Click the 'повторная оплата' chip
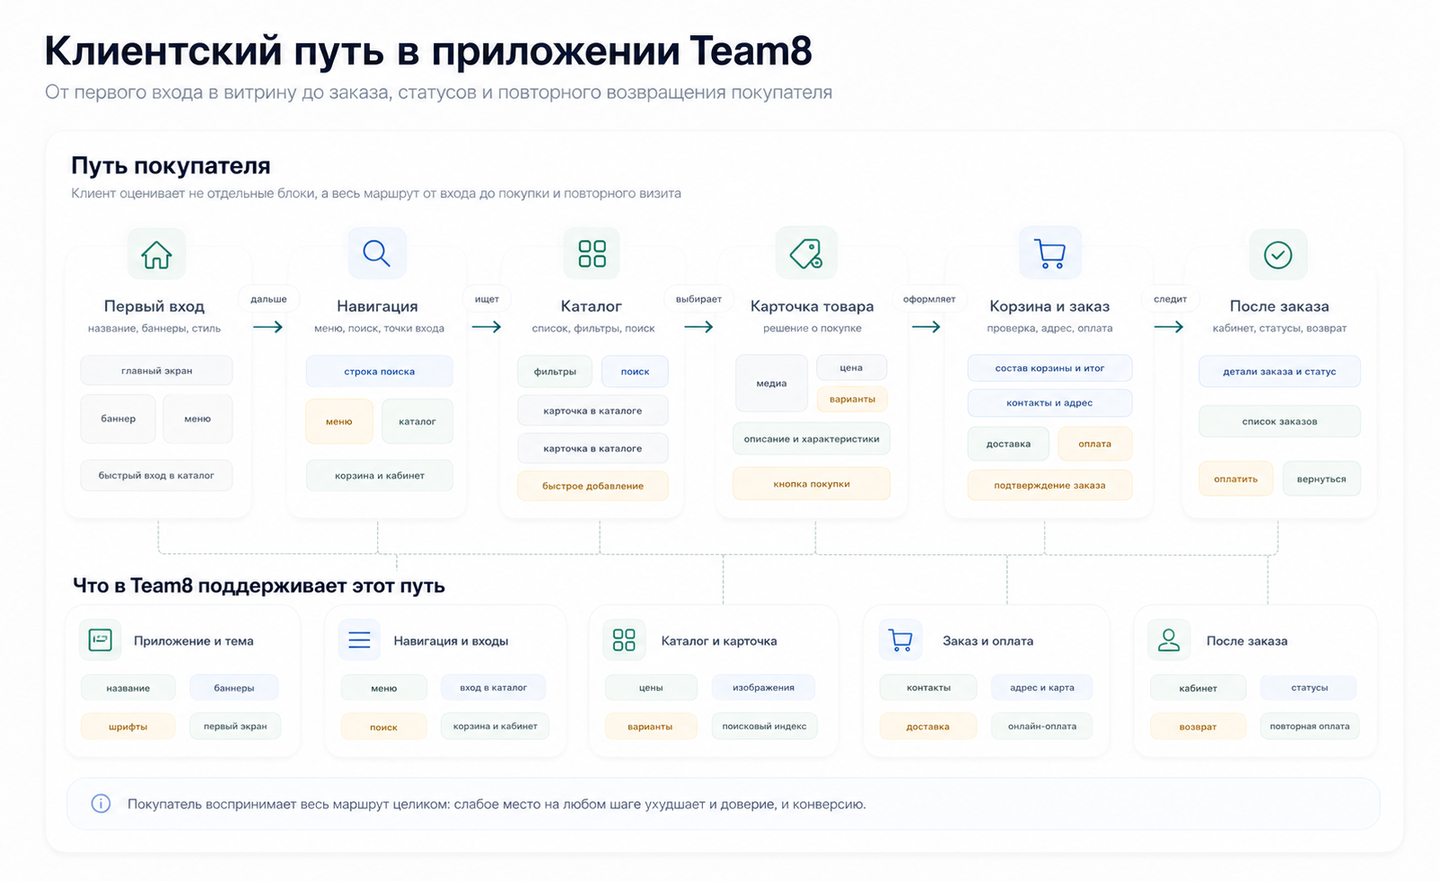This screenshot has height=881, width=1440. pos(1310,727)
